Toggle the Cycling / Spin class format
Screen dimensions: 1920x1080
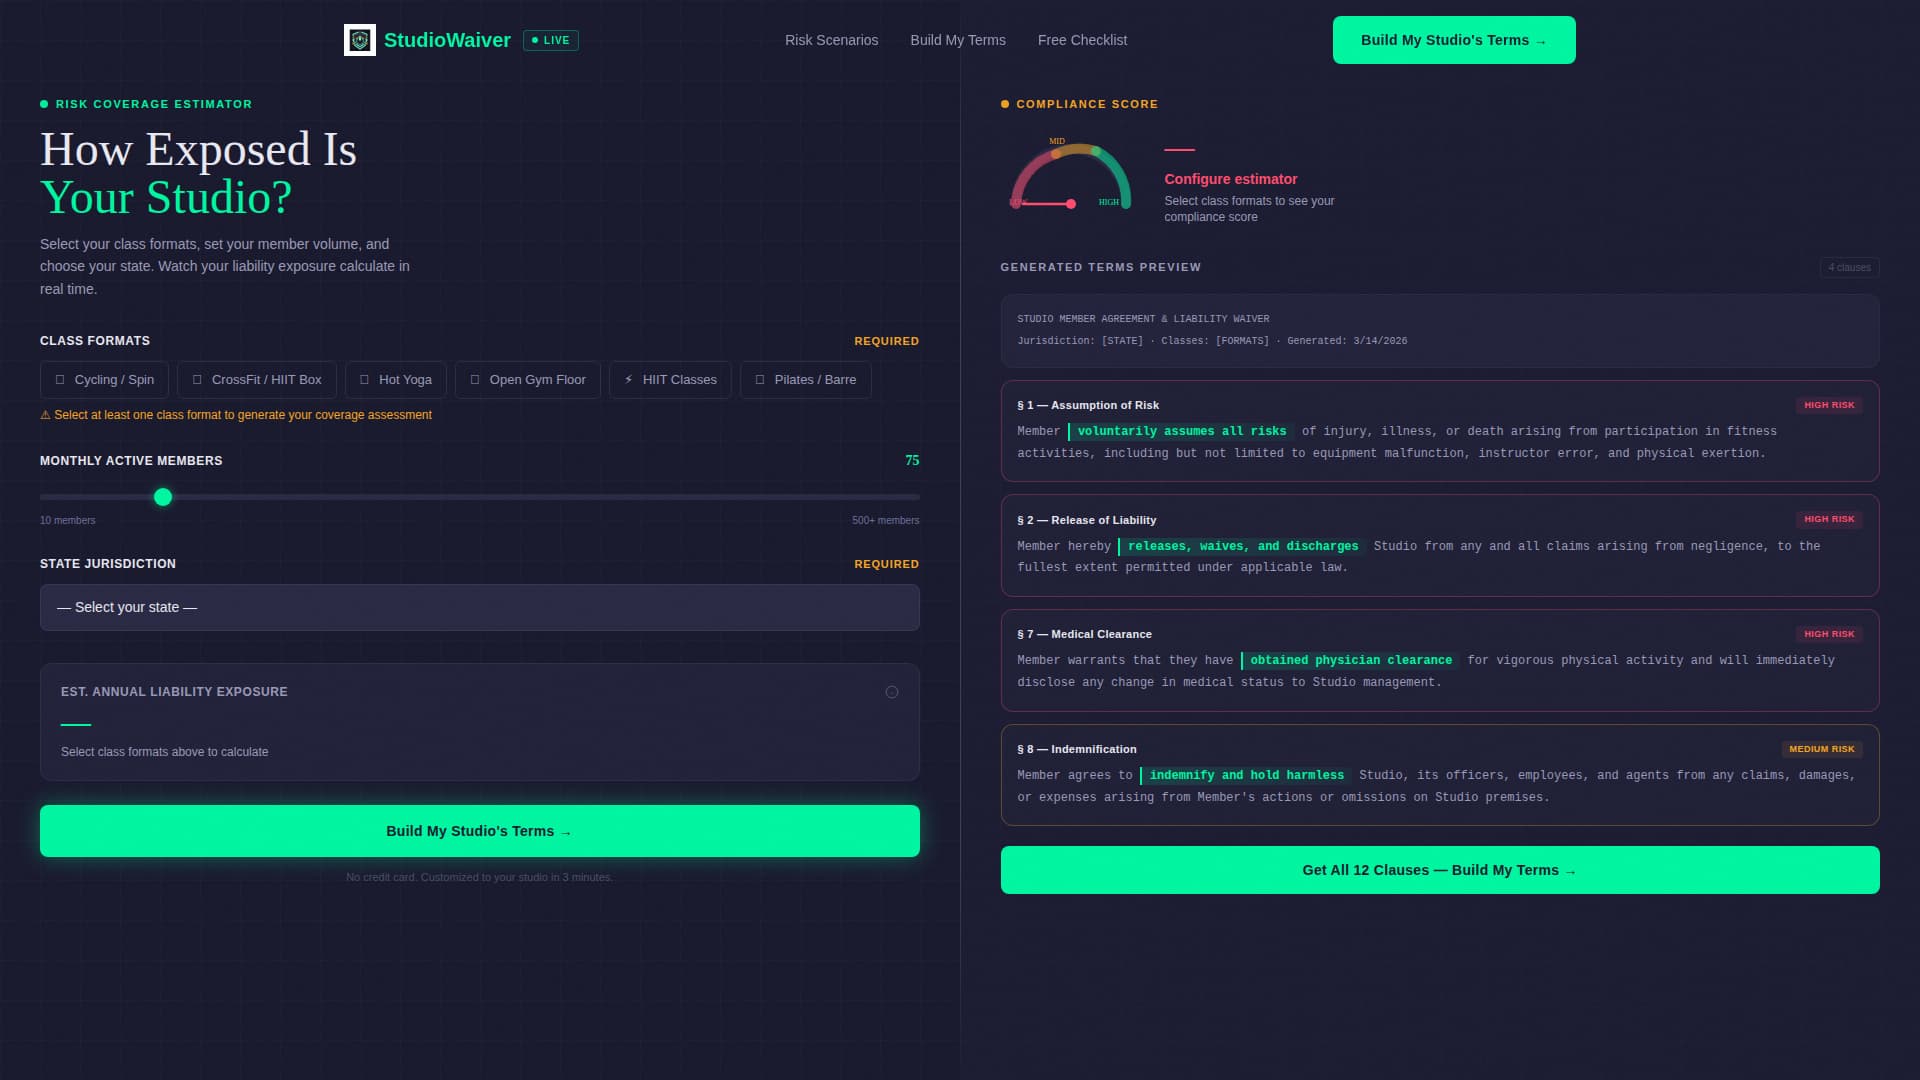pyautogui.click(x=104, y=380)
